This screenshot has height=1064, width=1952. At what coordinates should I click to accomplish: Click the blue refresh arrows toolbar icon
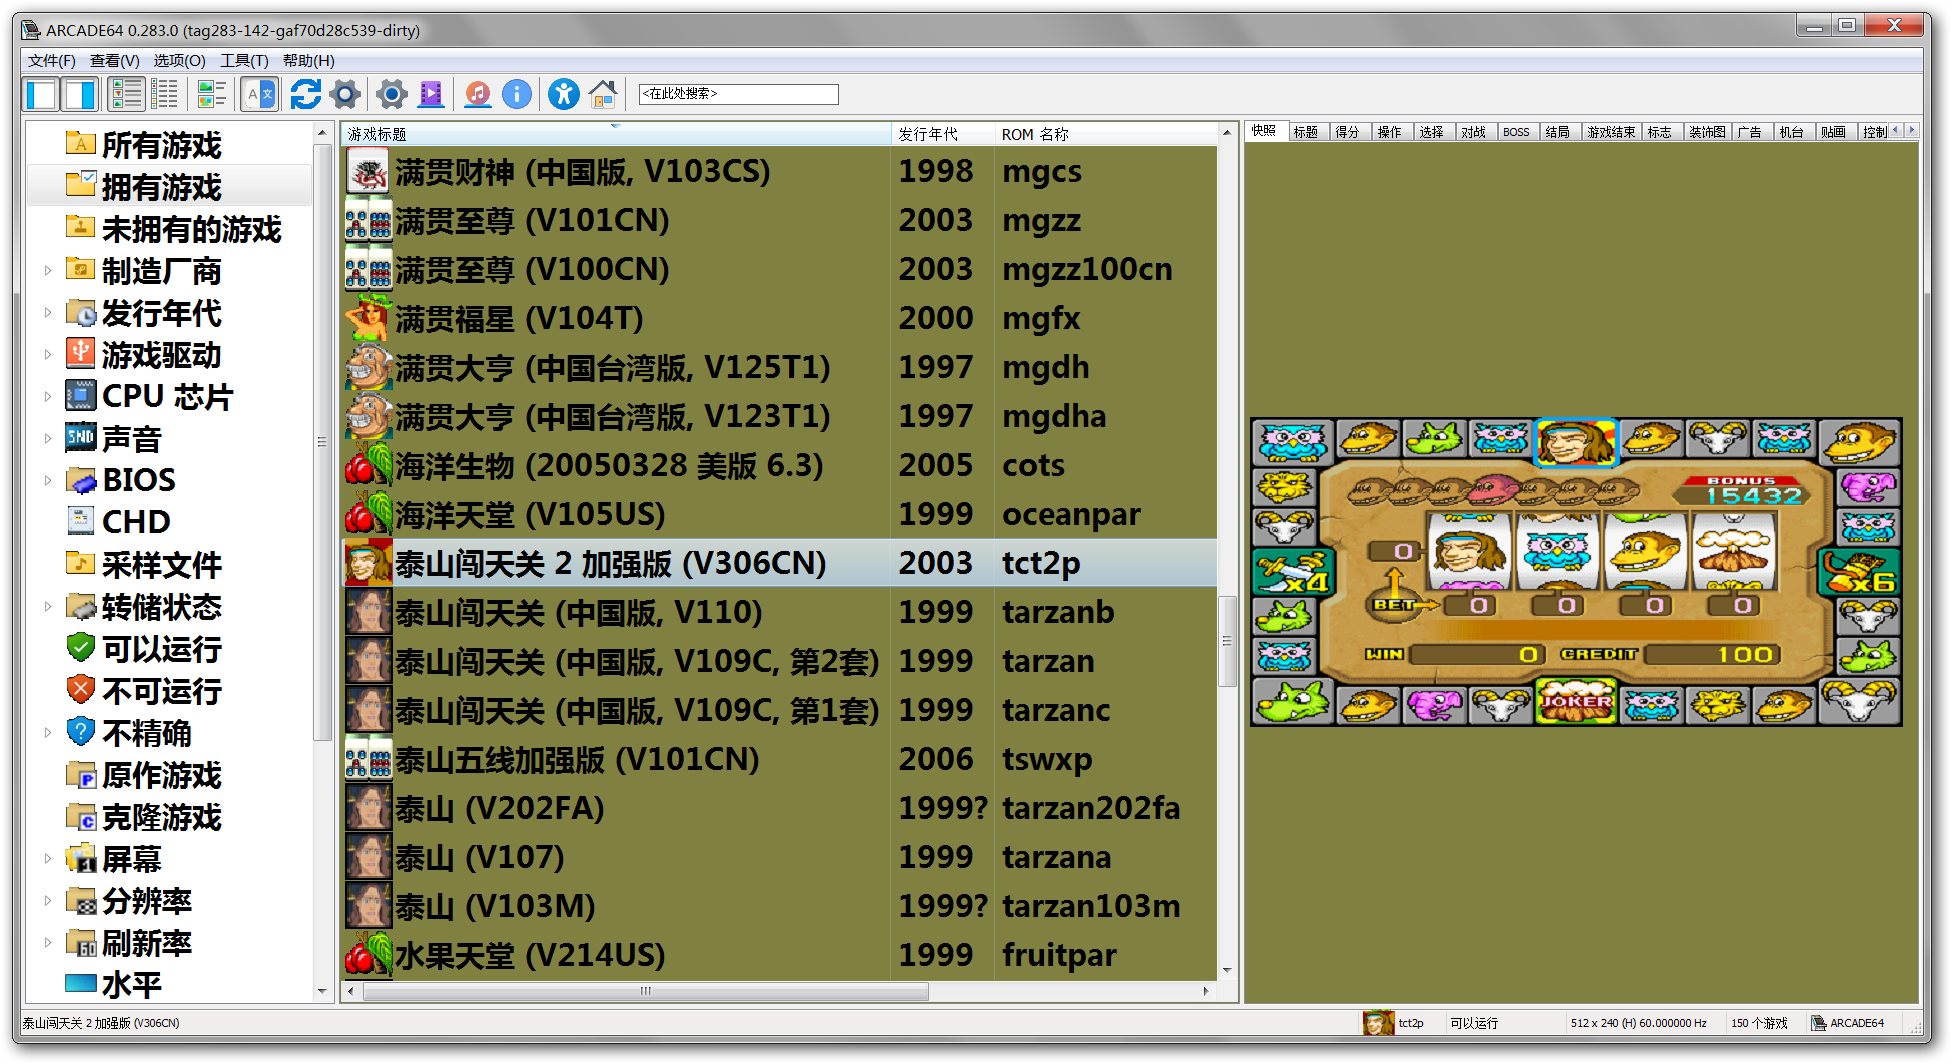point(305,95)
